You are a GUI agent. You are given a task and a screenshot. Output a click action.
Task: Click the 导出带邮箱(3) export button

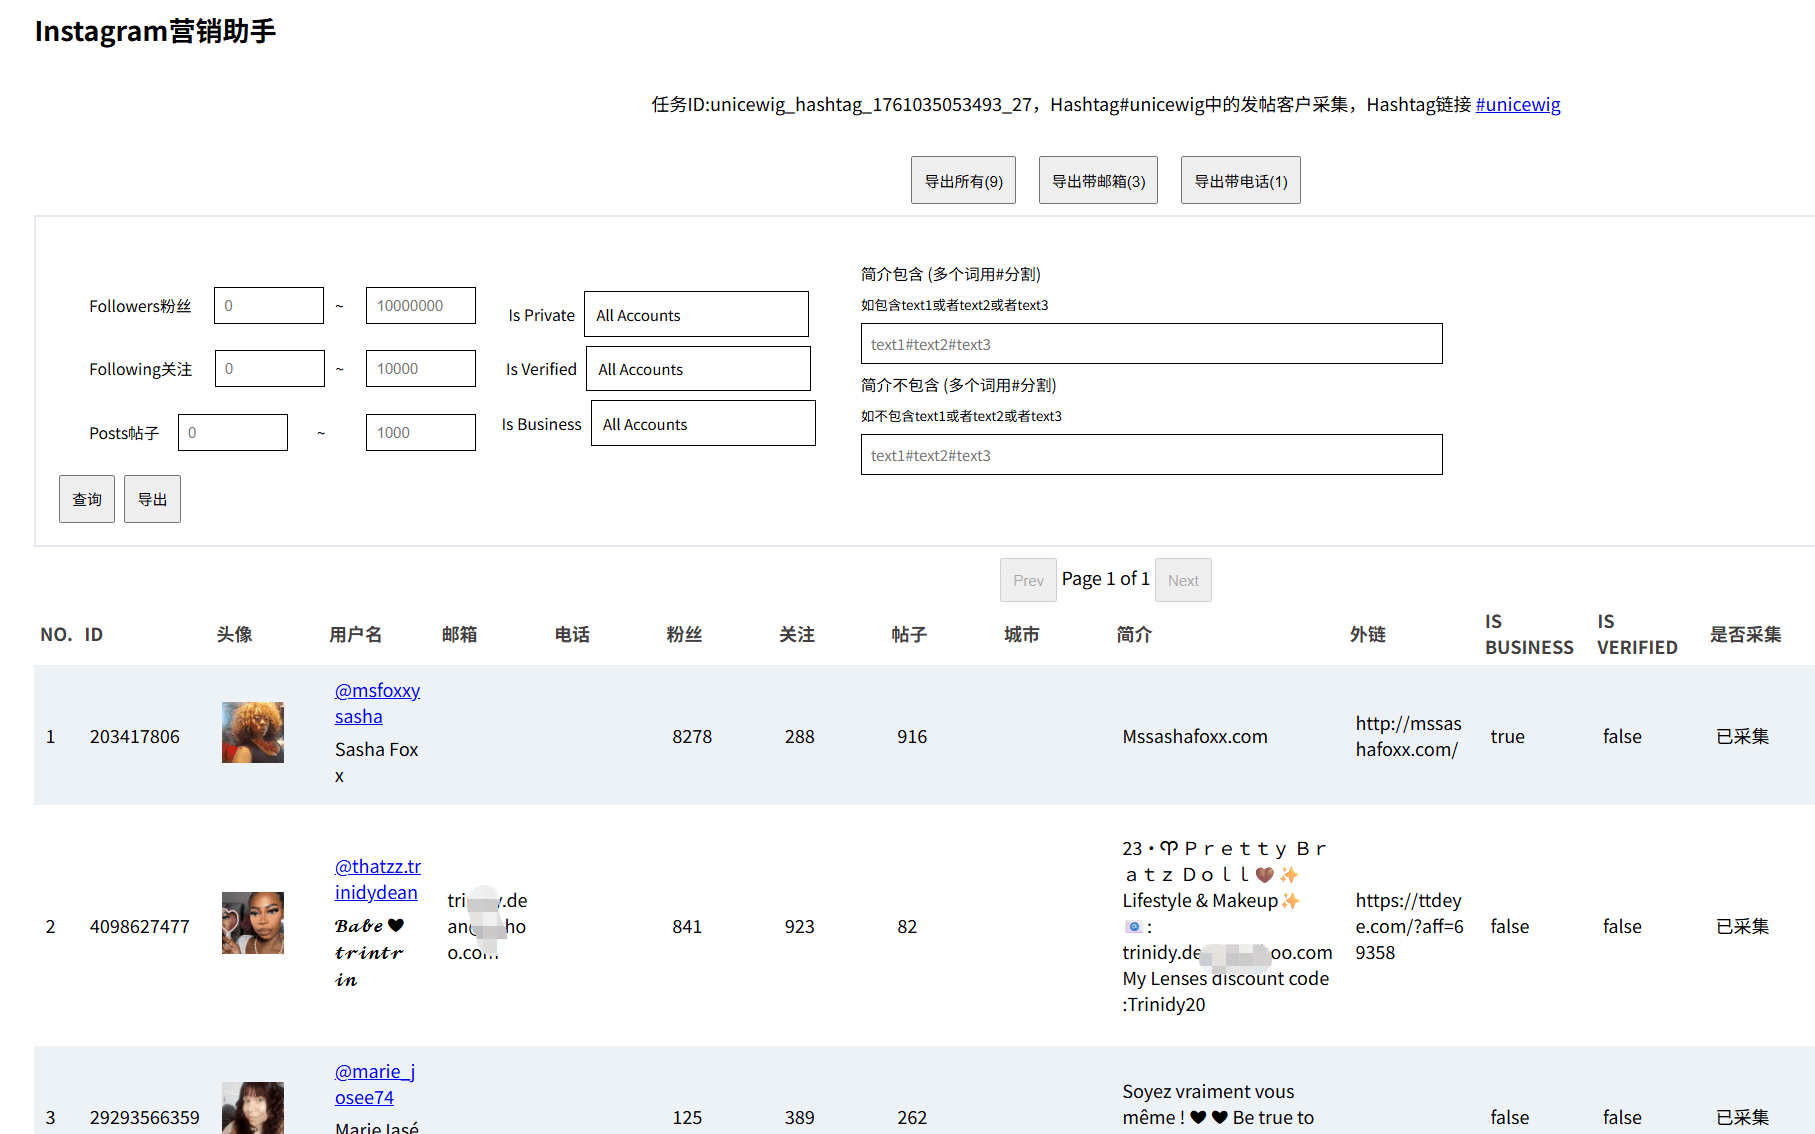1098,181
